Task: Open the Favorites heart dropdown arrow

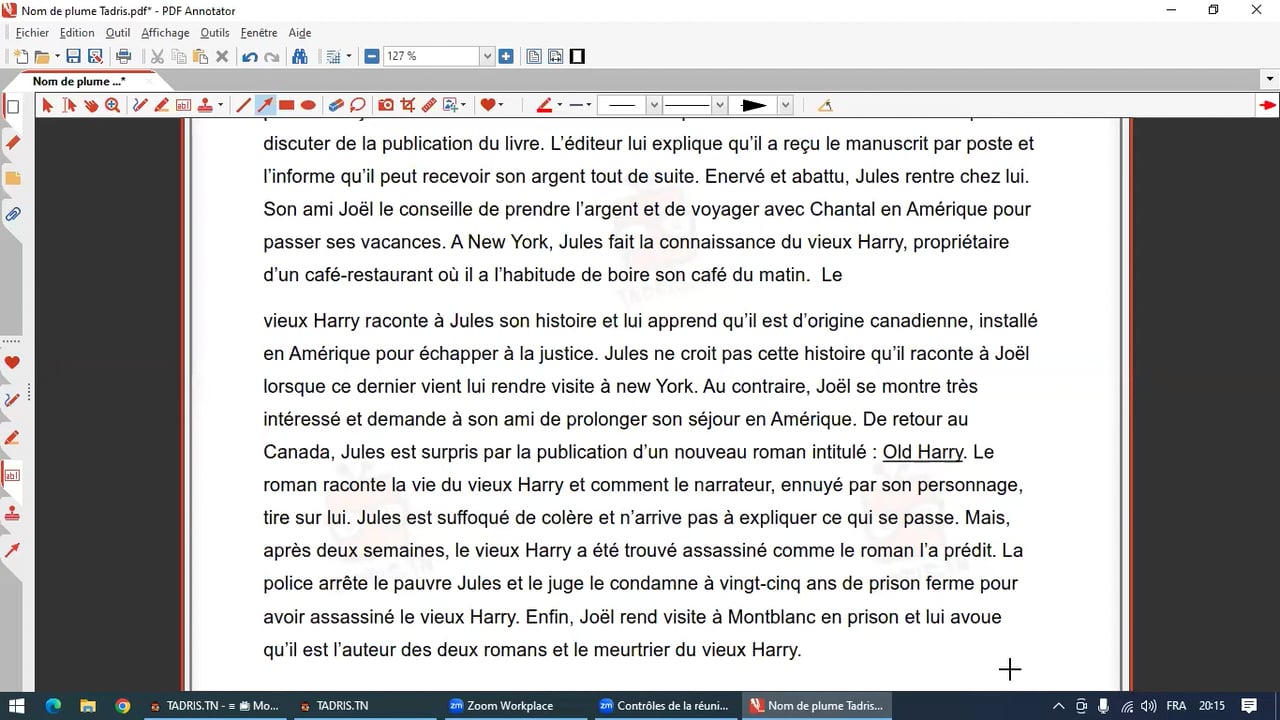Action: click(500, 105)
